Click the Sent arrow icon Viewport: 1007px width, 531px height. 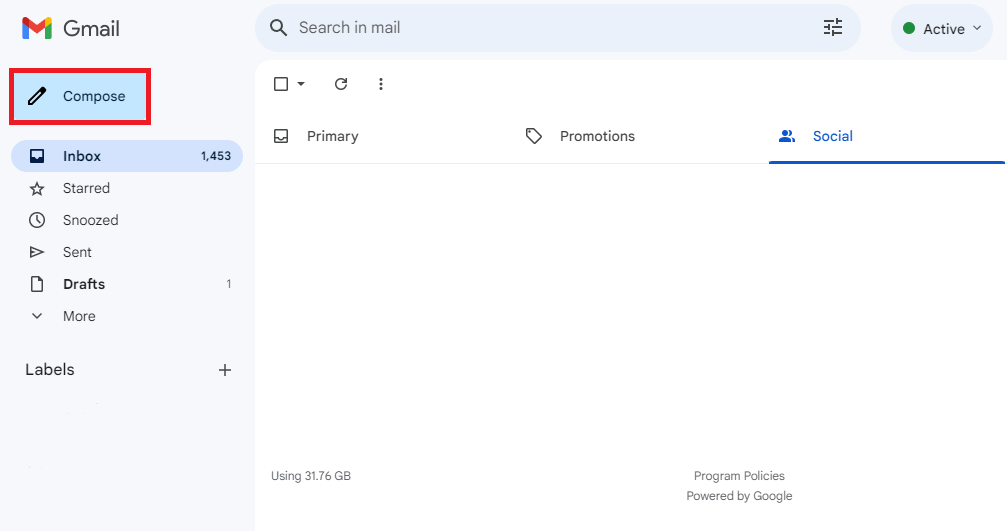37,252
